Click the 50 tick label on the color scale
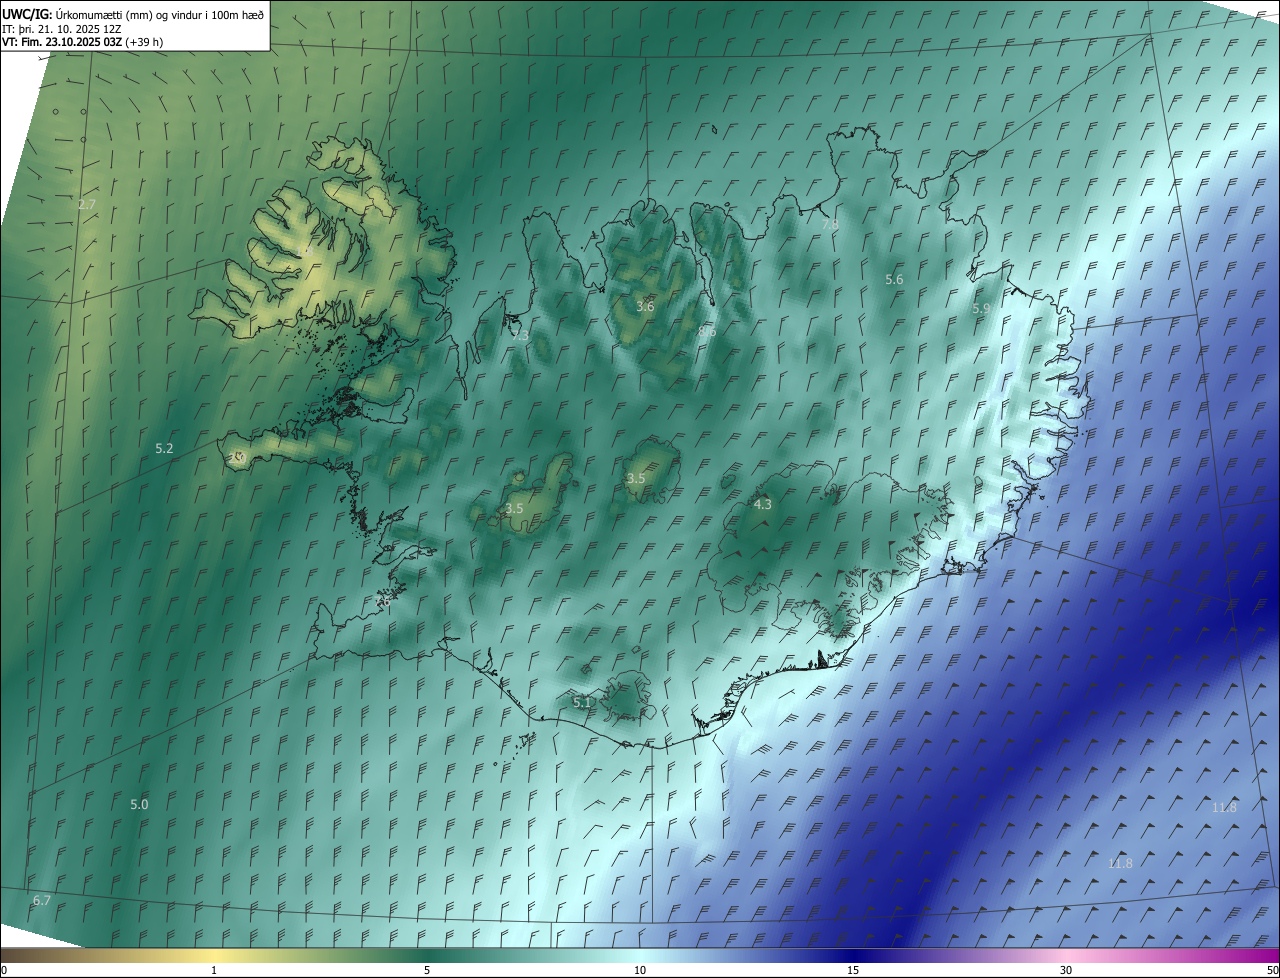Image resolution: width=1280 pixels, height=978 pixels. click(1272, 971)
